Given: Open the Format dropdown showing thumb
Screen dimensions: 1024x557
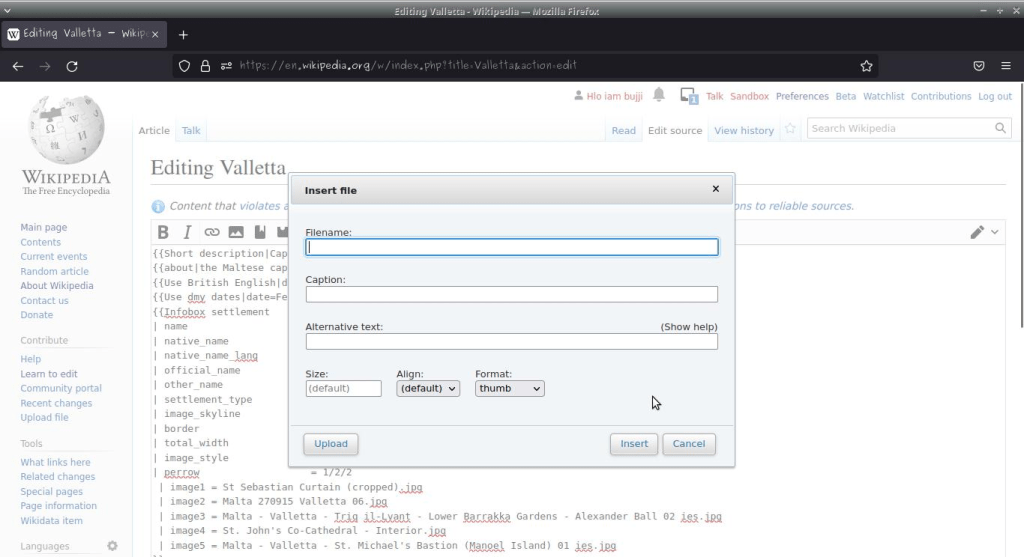Looking at the screenshot, I should coord(510,388).
